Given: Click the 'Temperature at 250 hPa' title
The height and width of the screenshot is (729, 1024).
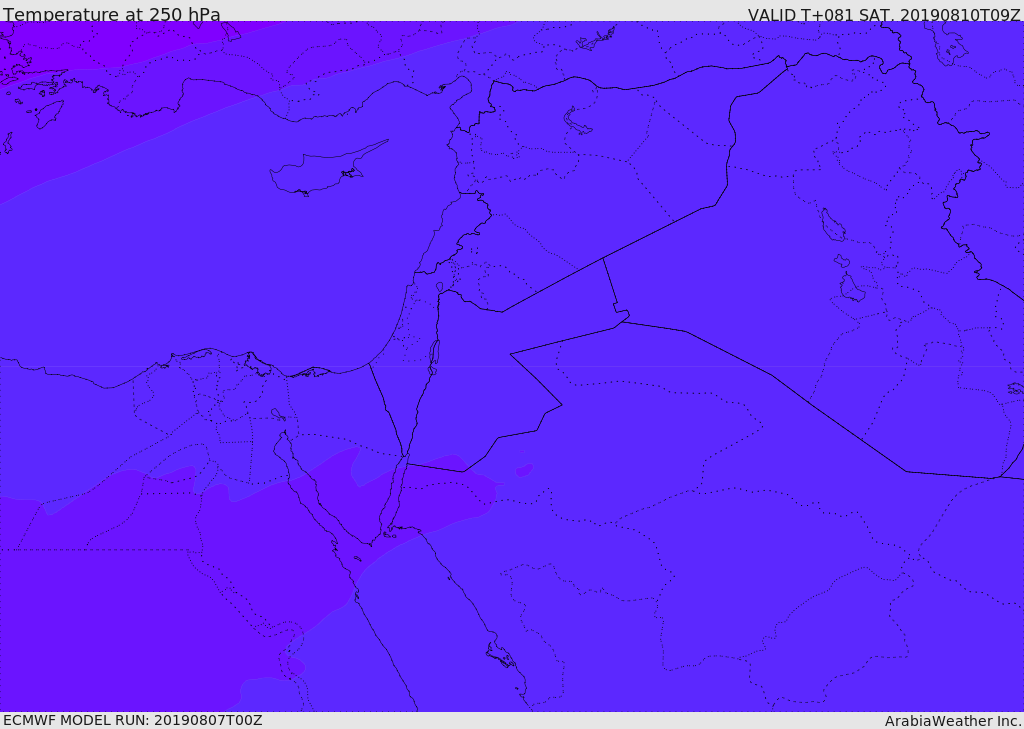Looking at the screenshot, I should 112,14.
